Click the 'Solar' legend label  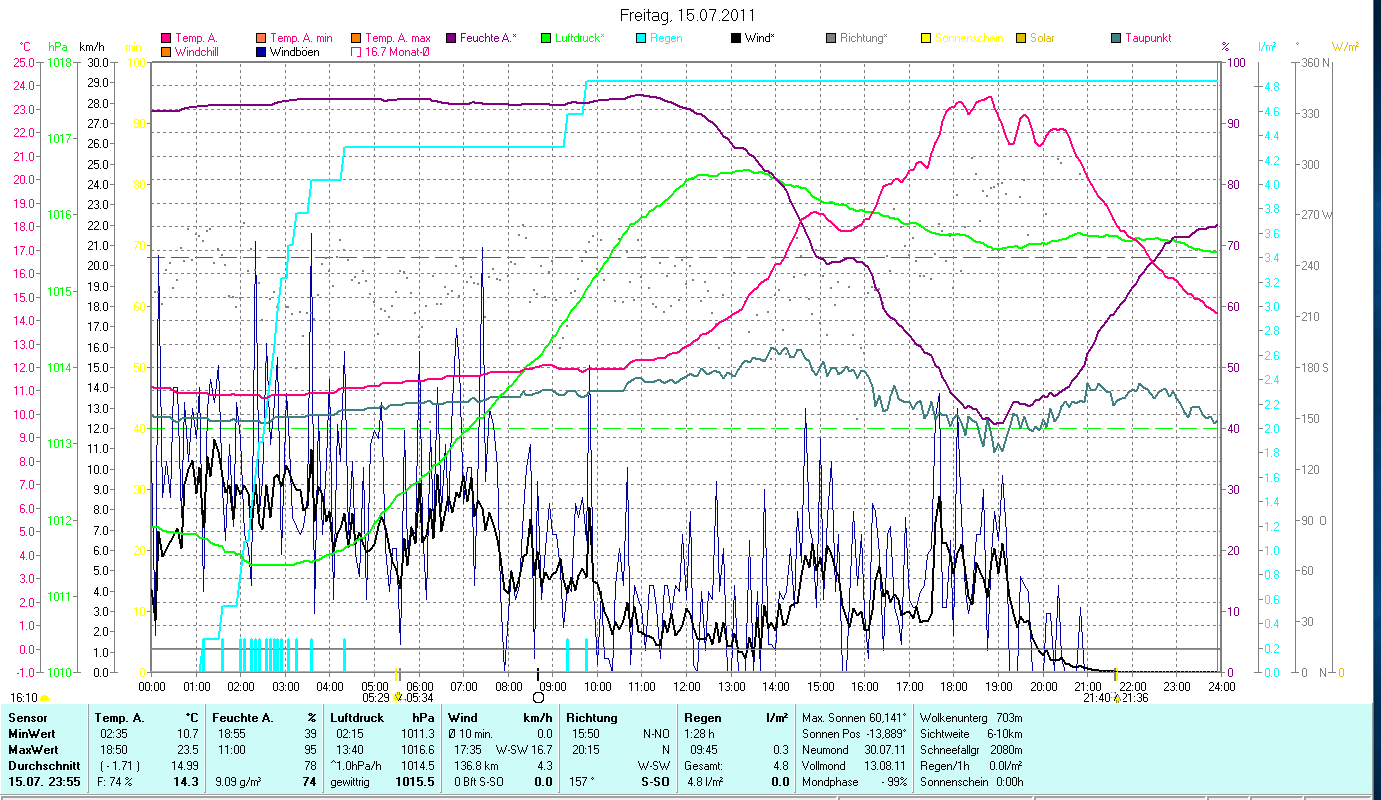(1042, 38)
